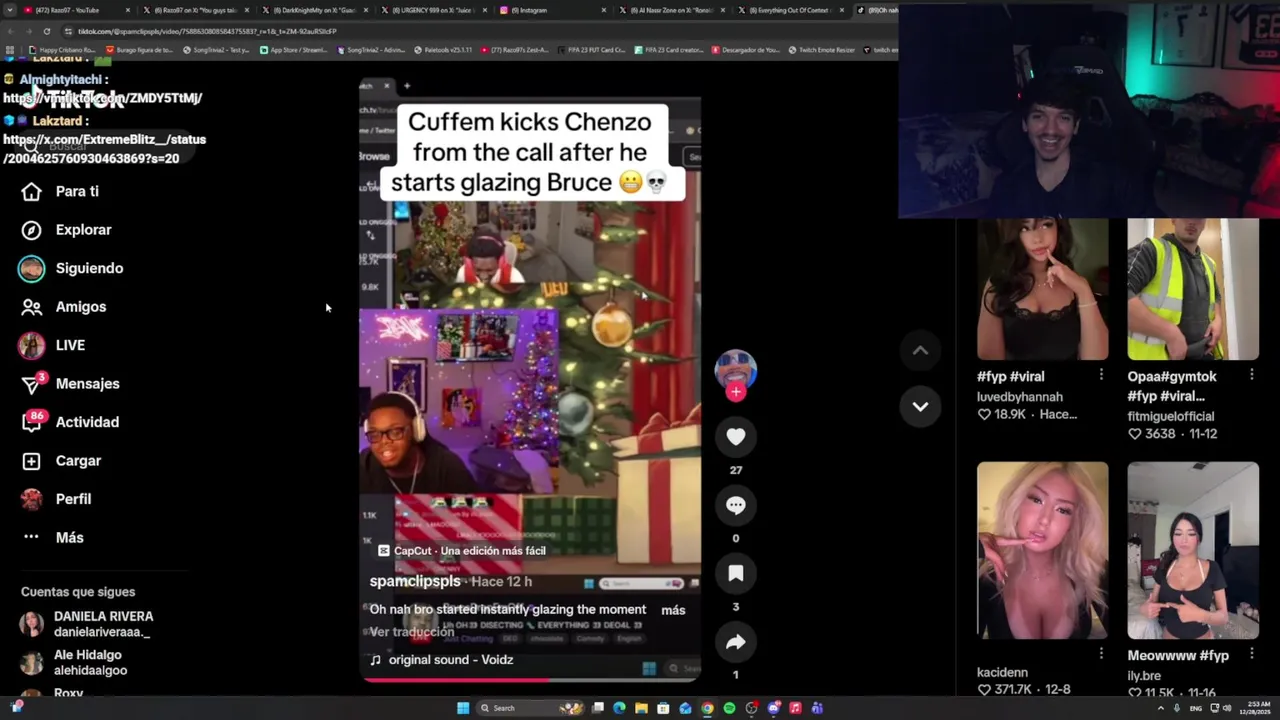1280x720 pixels.
Task: Switch to Everything Out Of Context tab
Action: (790, 10)
